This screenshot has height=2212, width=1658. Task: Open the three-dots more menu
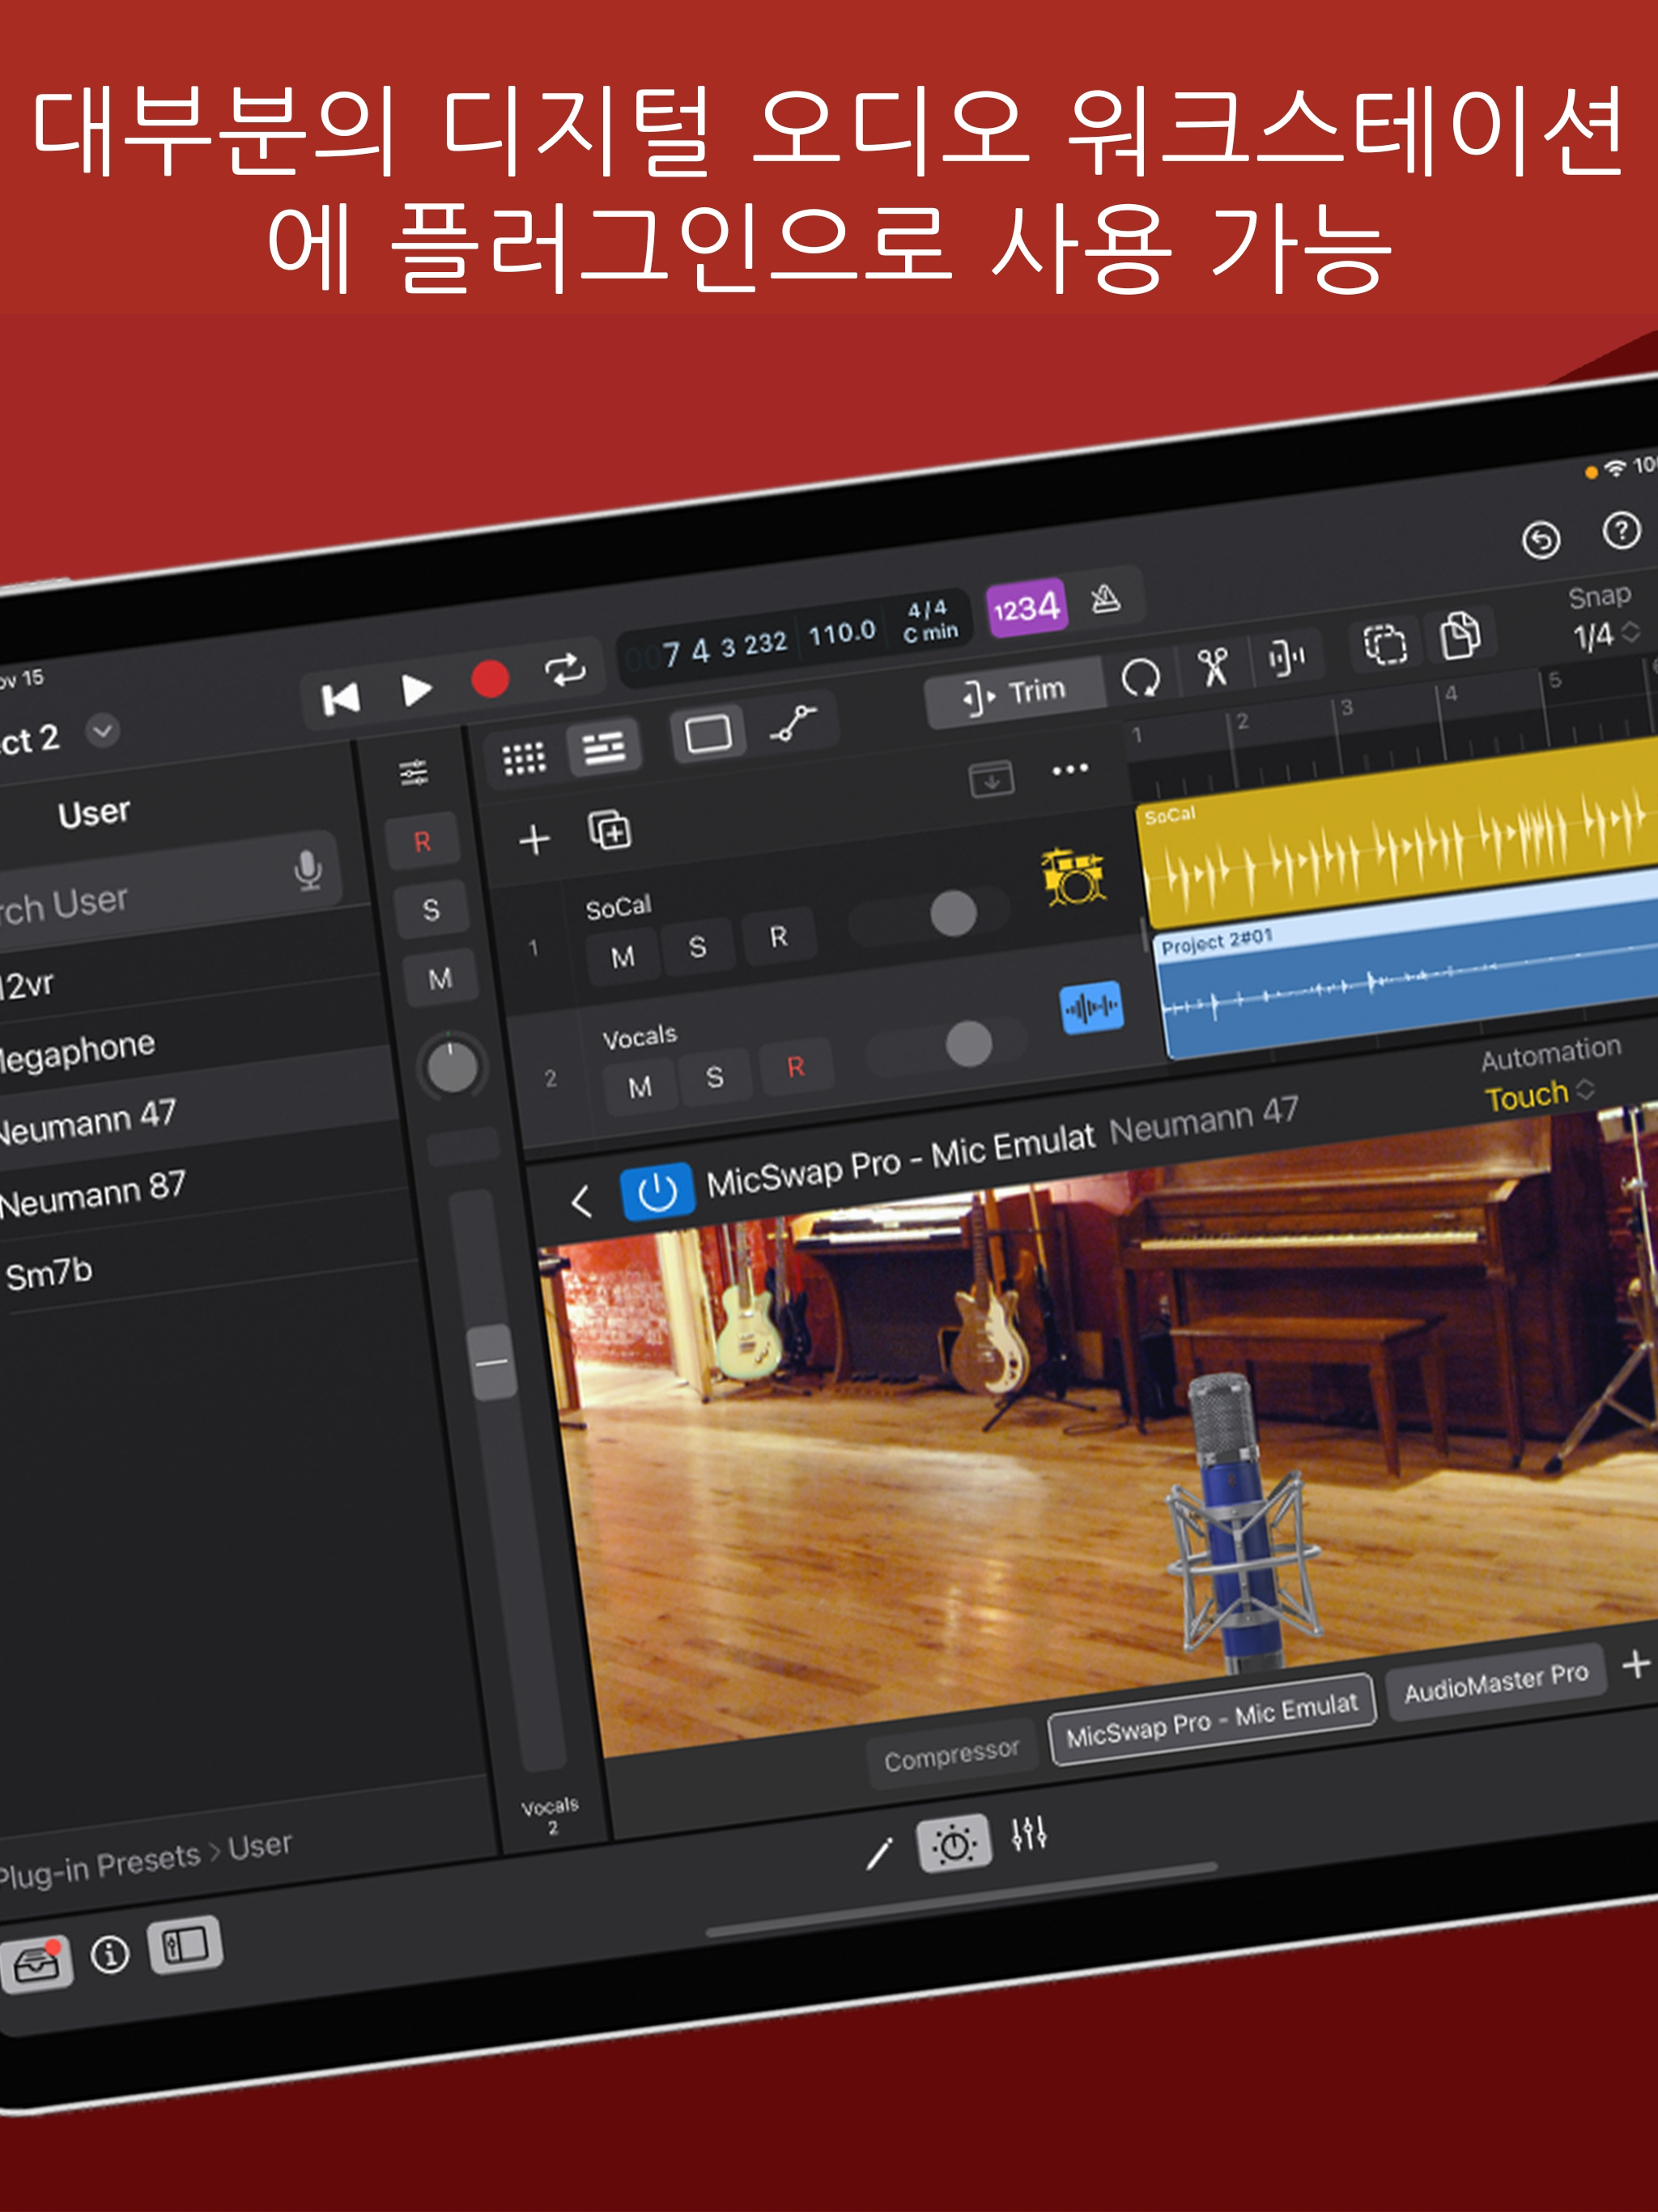1069,769
